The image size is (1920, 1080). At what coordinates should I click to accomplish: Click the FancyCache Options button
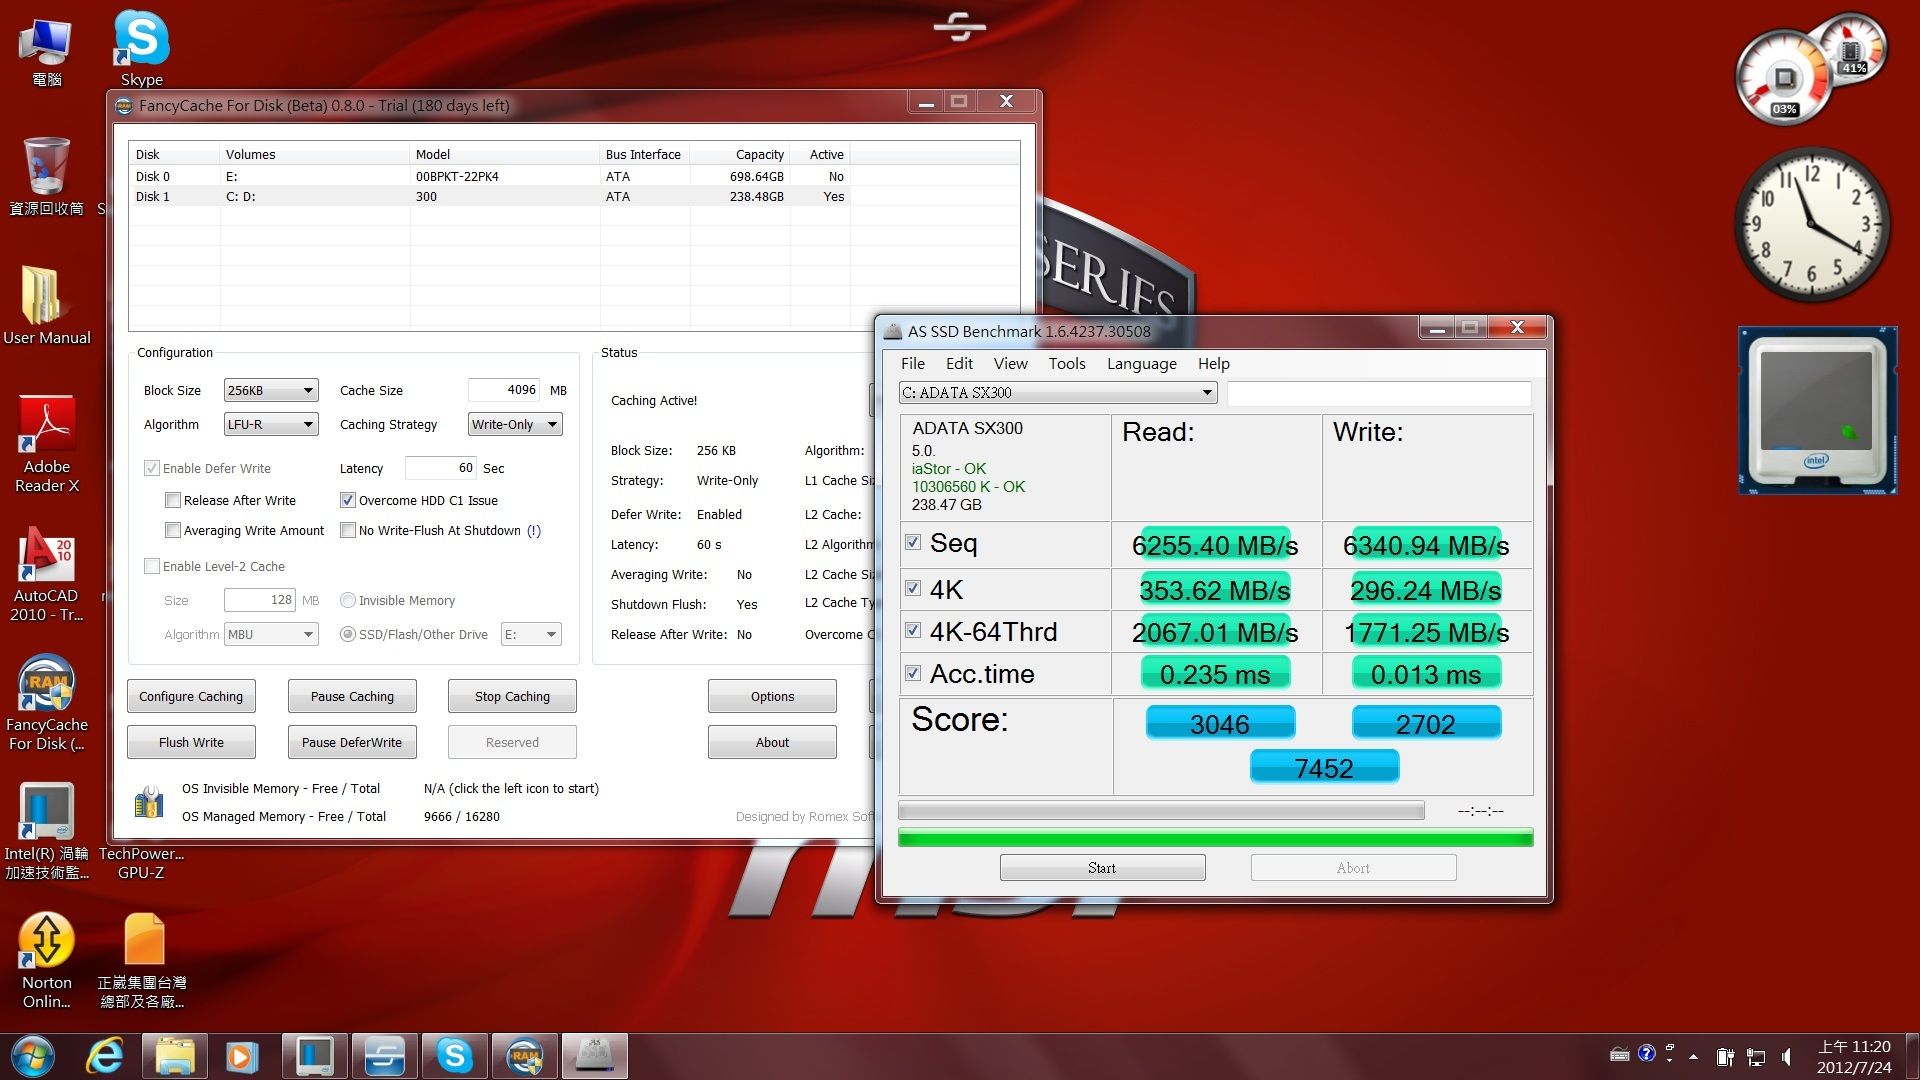pos(772,696)
